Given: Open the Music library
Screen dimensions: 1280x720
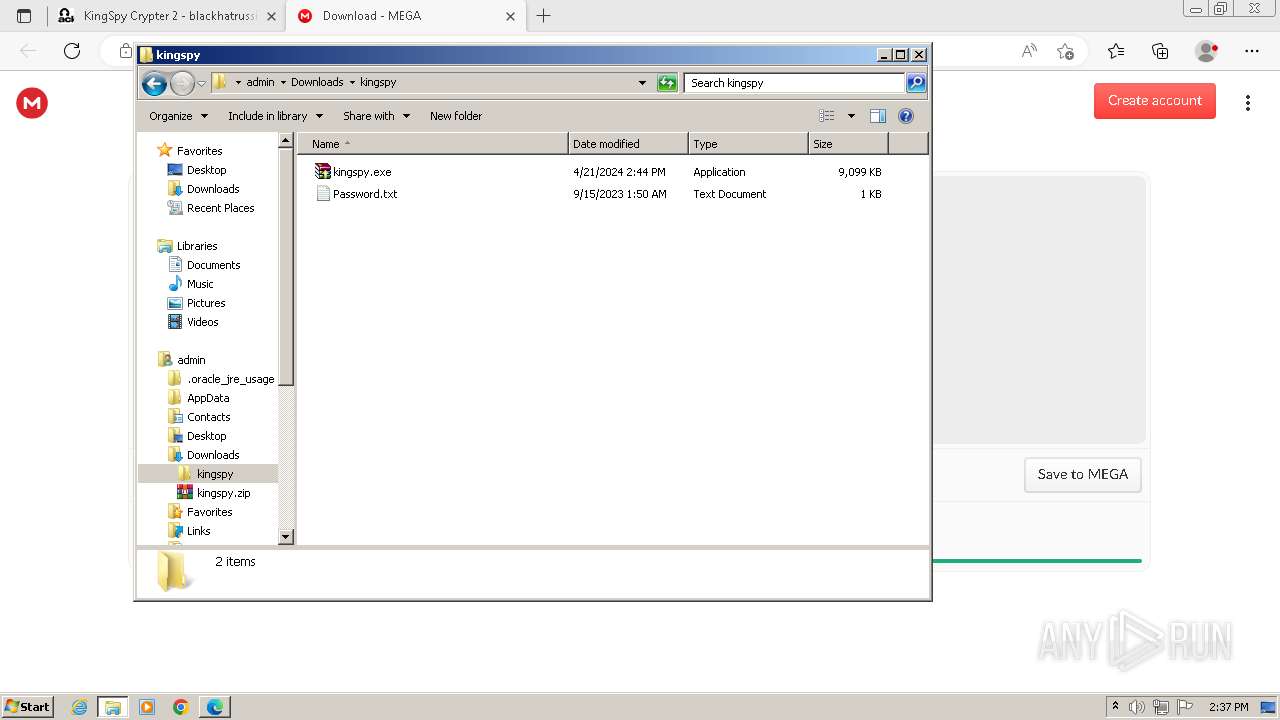Looking at the screenshot, I should tap(200, 284).
